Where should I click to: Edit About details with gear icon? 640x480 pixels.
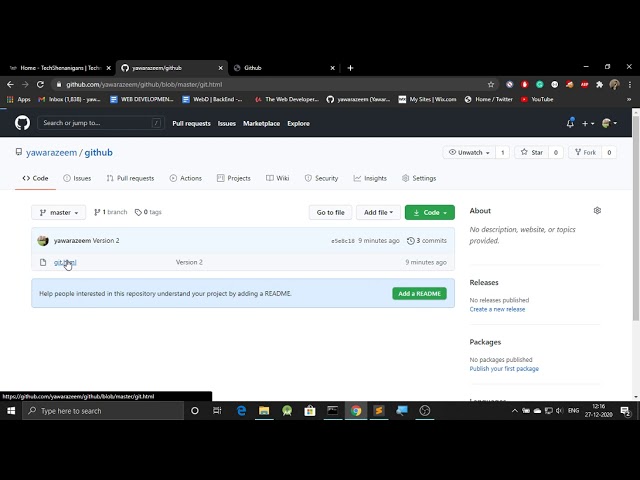coord(597,211)
